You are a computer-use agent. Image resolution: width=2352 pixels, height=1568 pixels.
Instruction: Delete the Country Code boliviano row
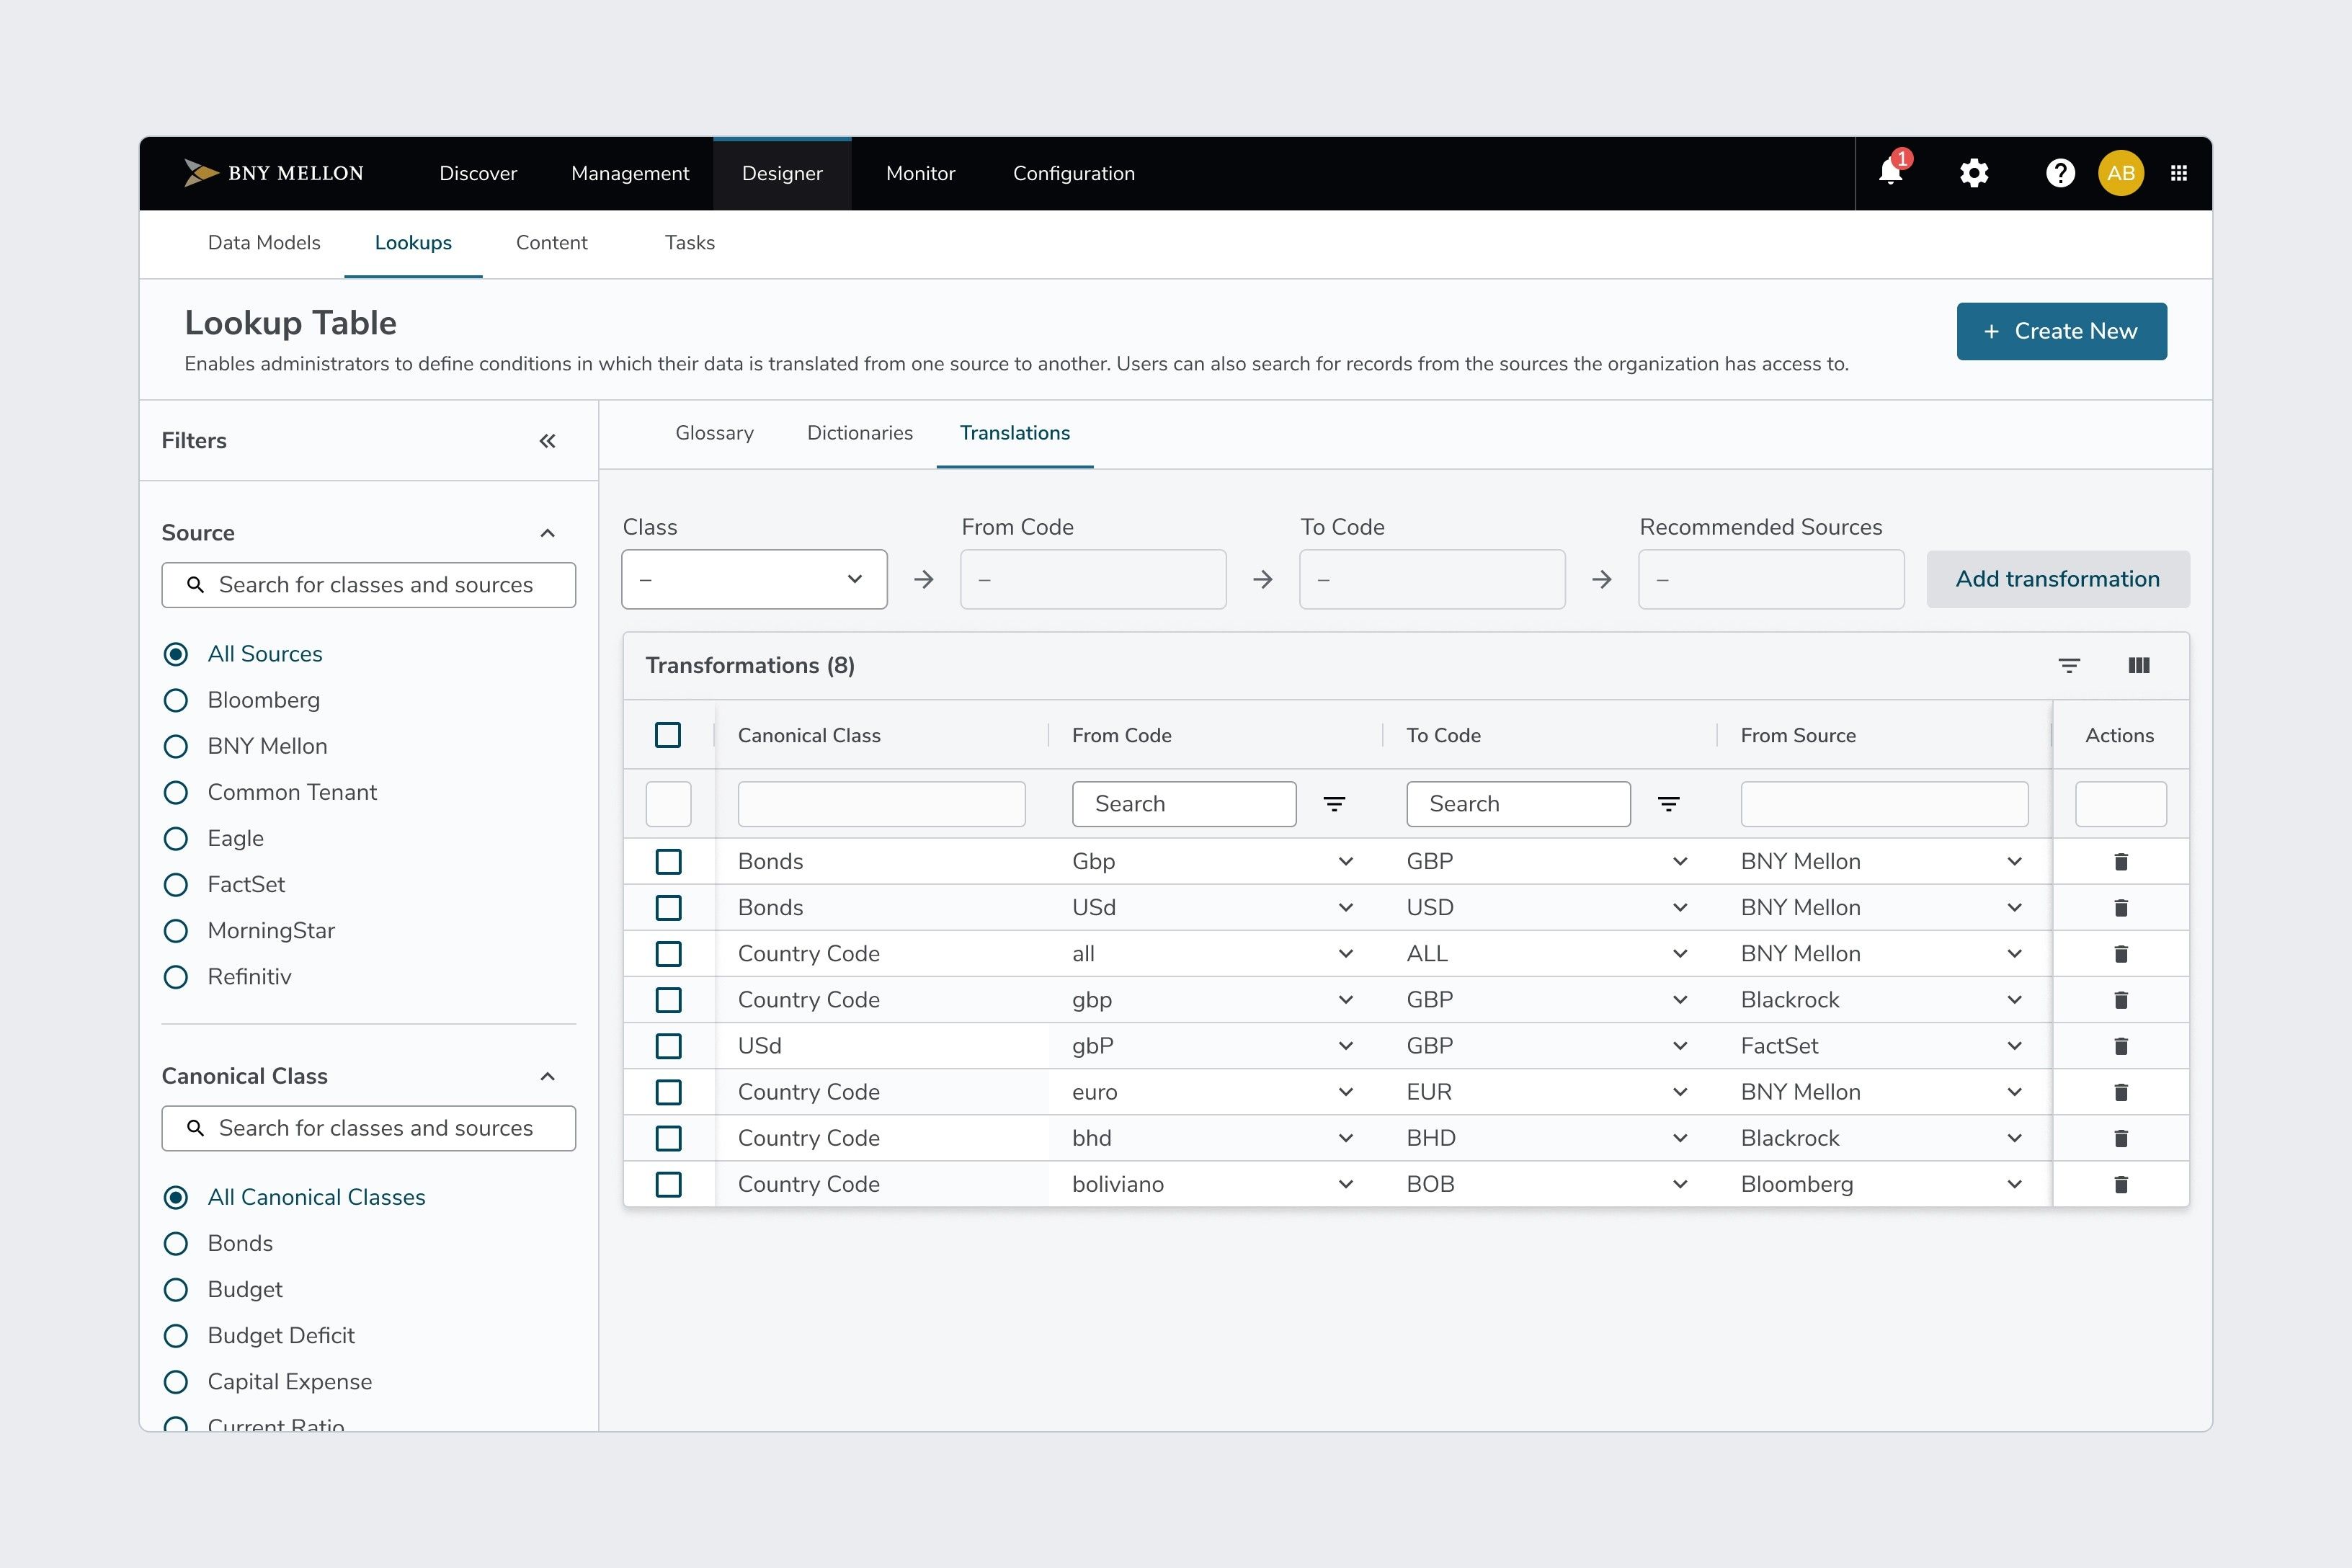point(2121,1184)
